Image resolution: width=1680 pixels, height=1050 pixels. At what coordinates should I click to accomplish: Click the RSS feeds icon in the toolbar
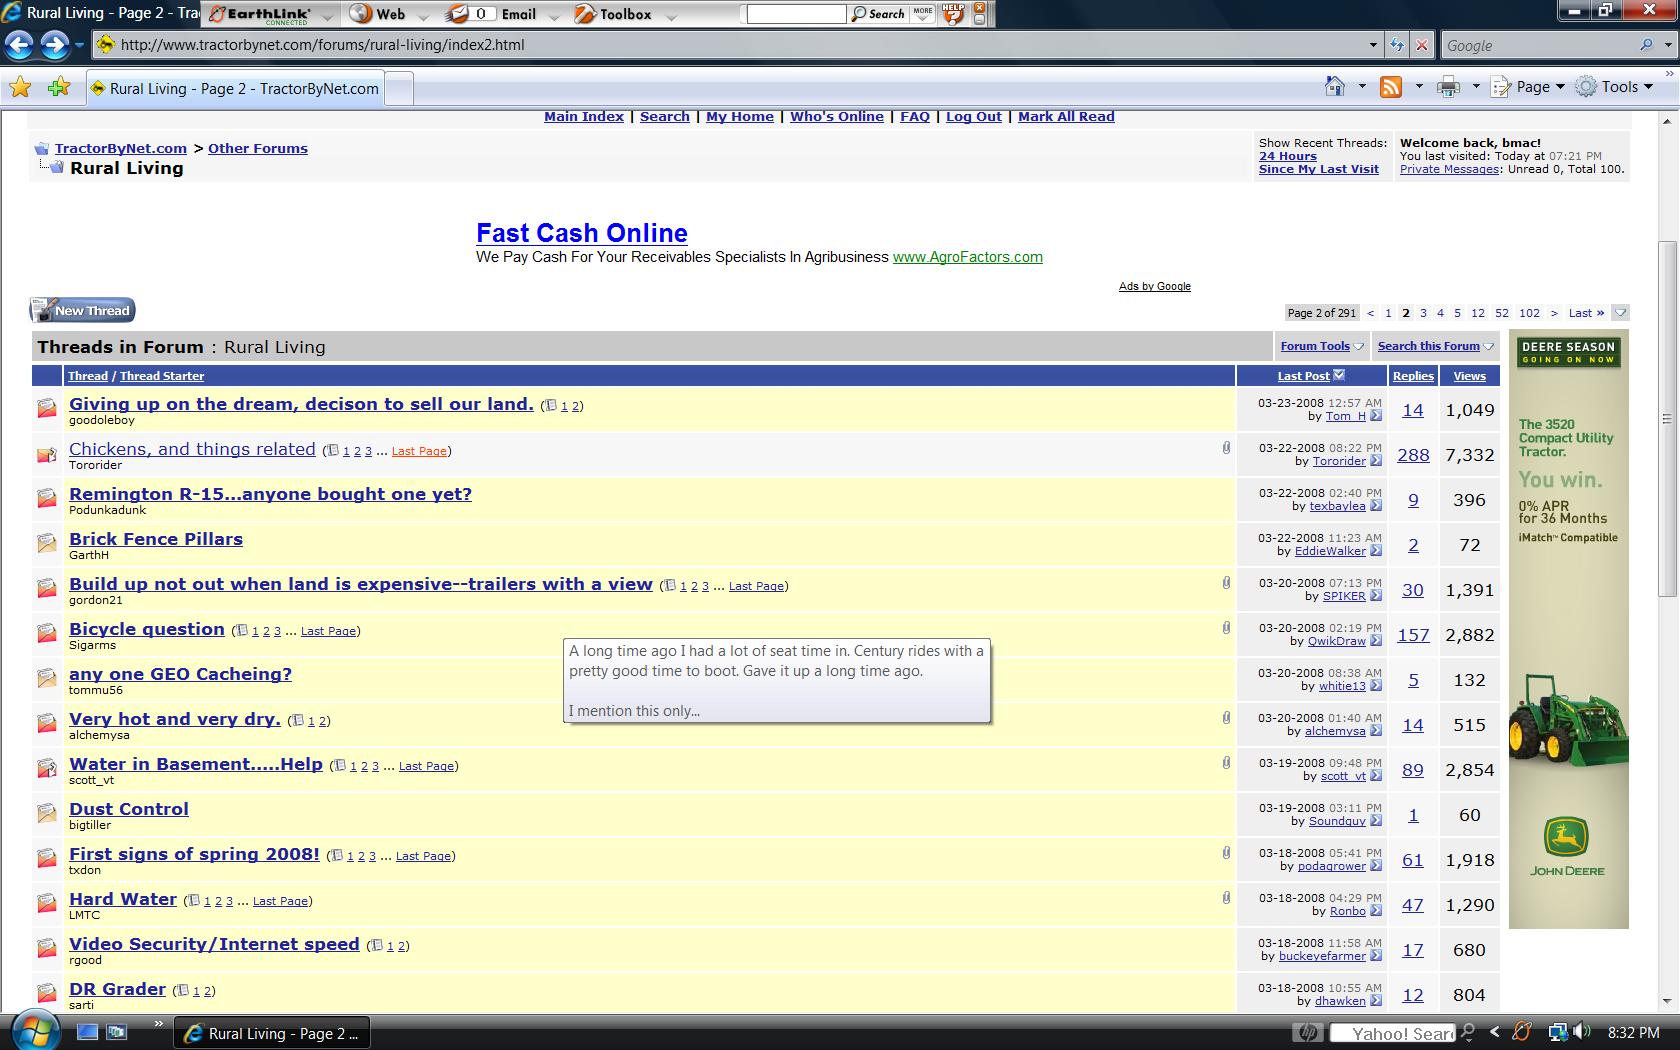point(1390,87)
